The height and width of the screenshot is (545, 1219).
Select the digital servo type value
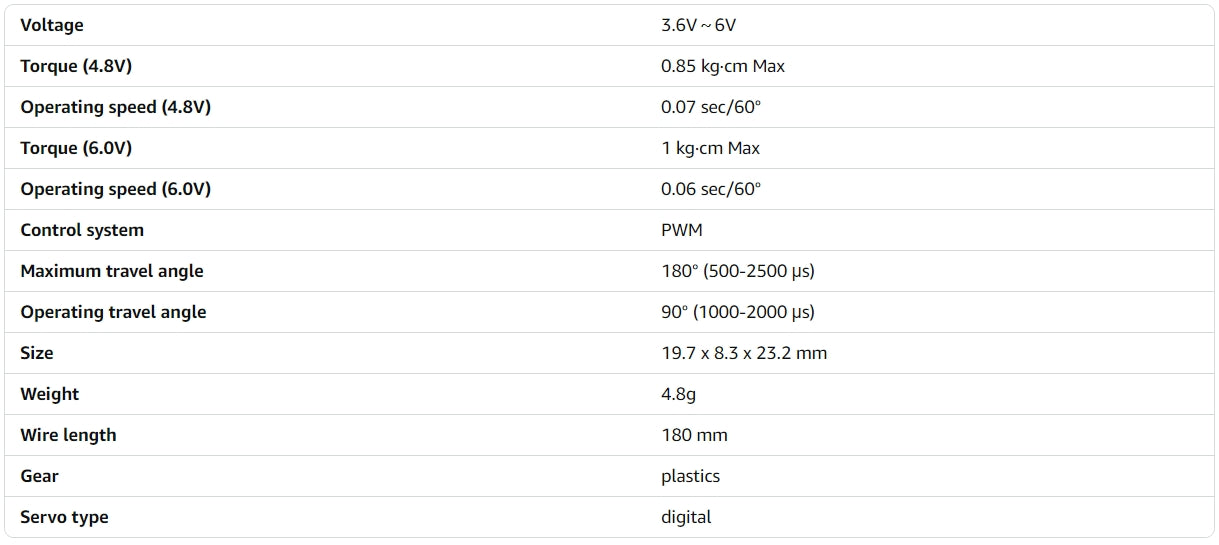[x=686, y=517]
